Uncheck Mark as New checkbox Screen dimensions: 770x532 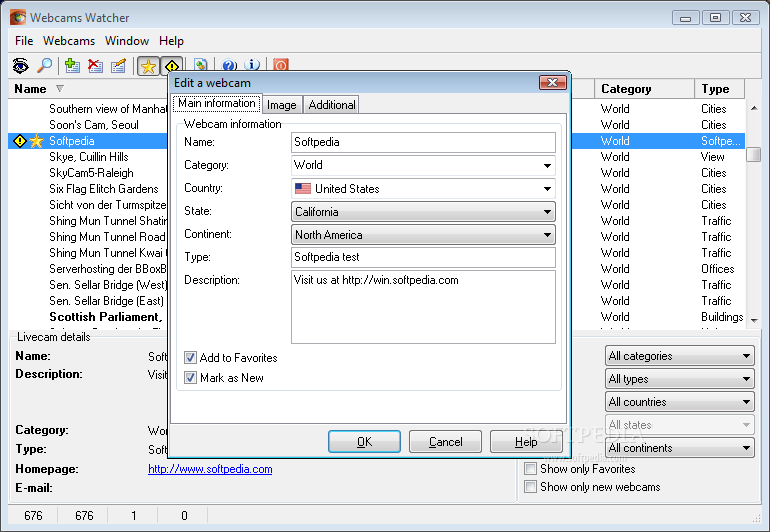(x=191, y=378)
